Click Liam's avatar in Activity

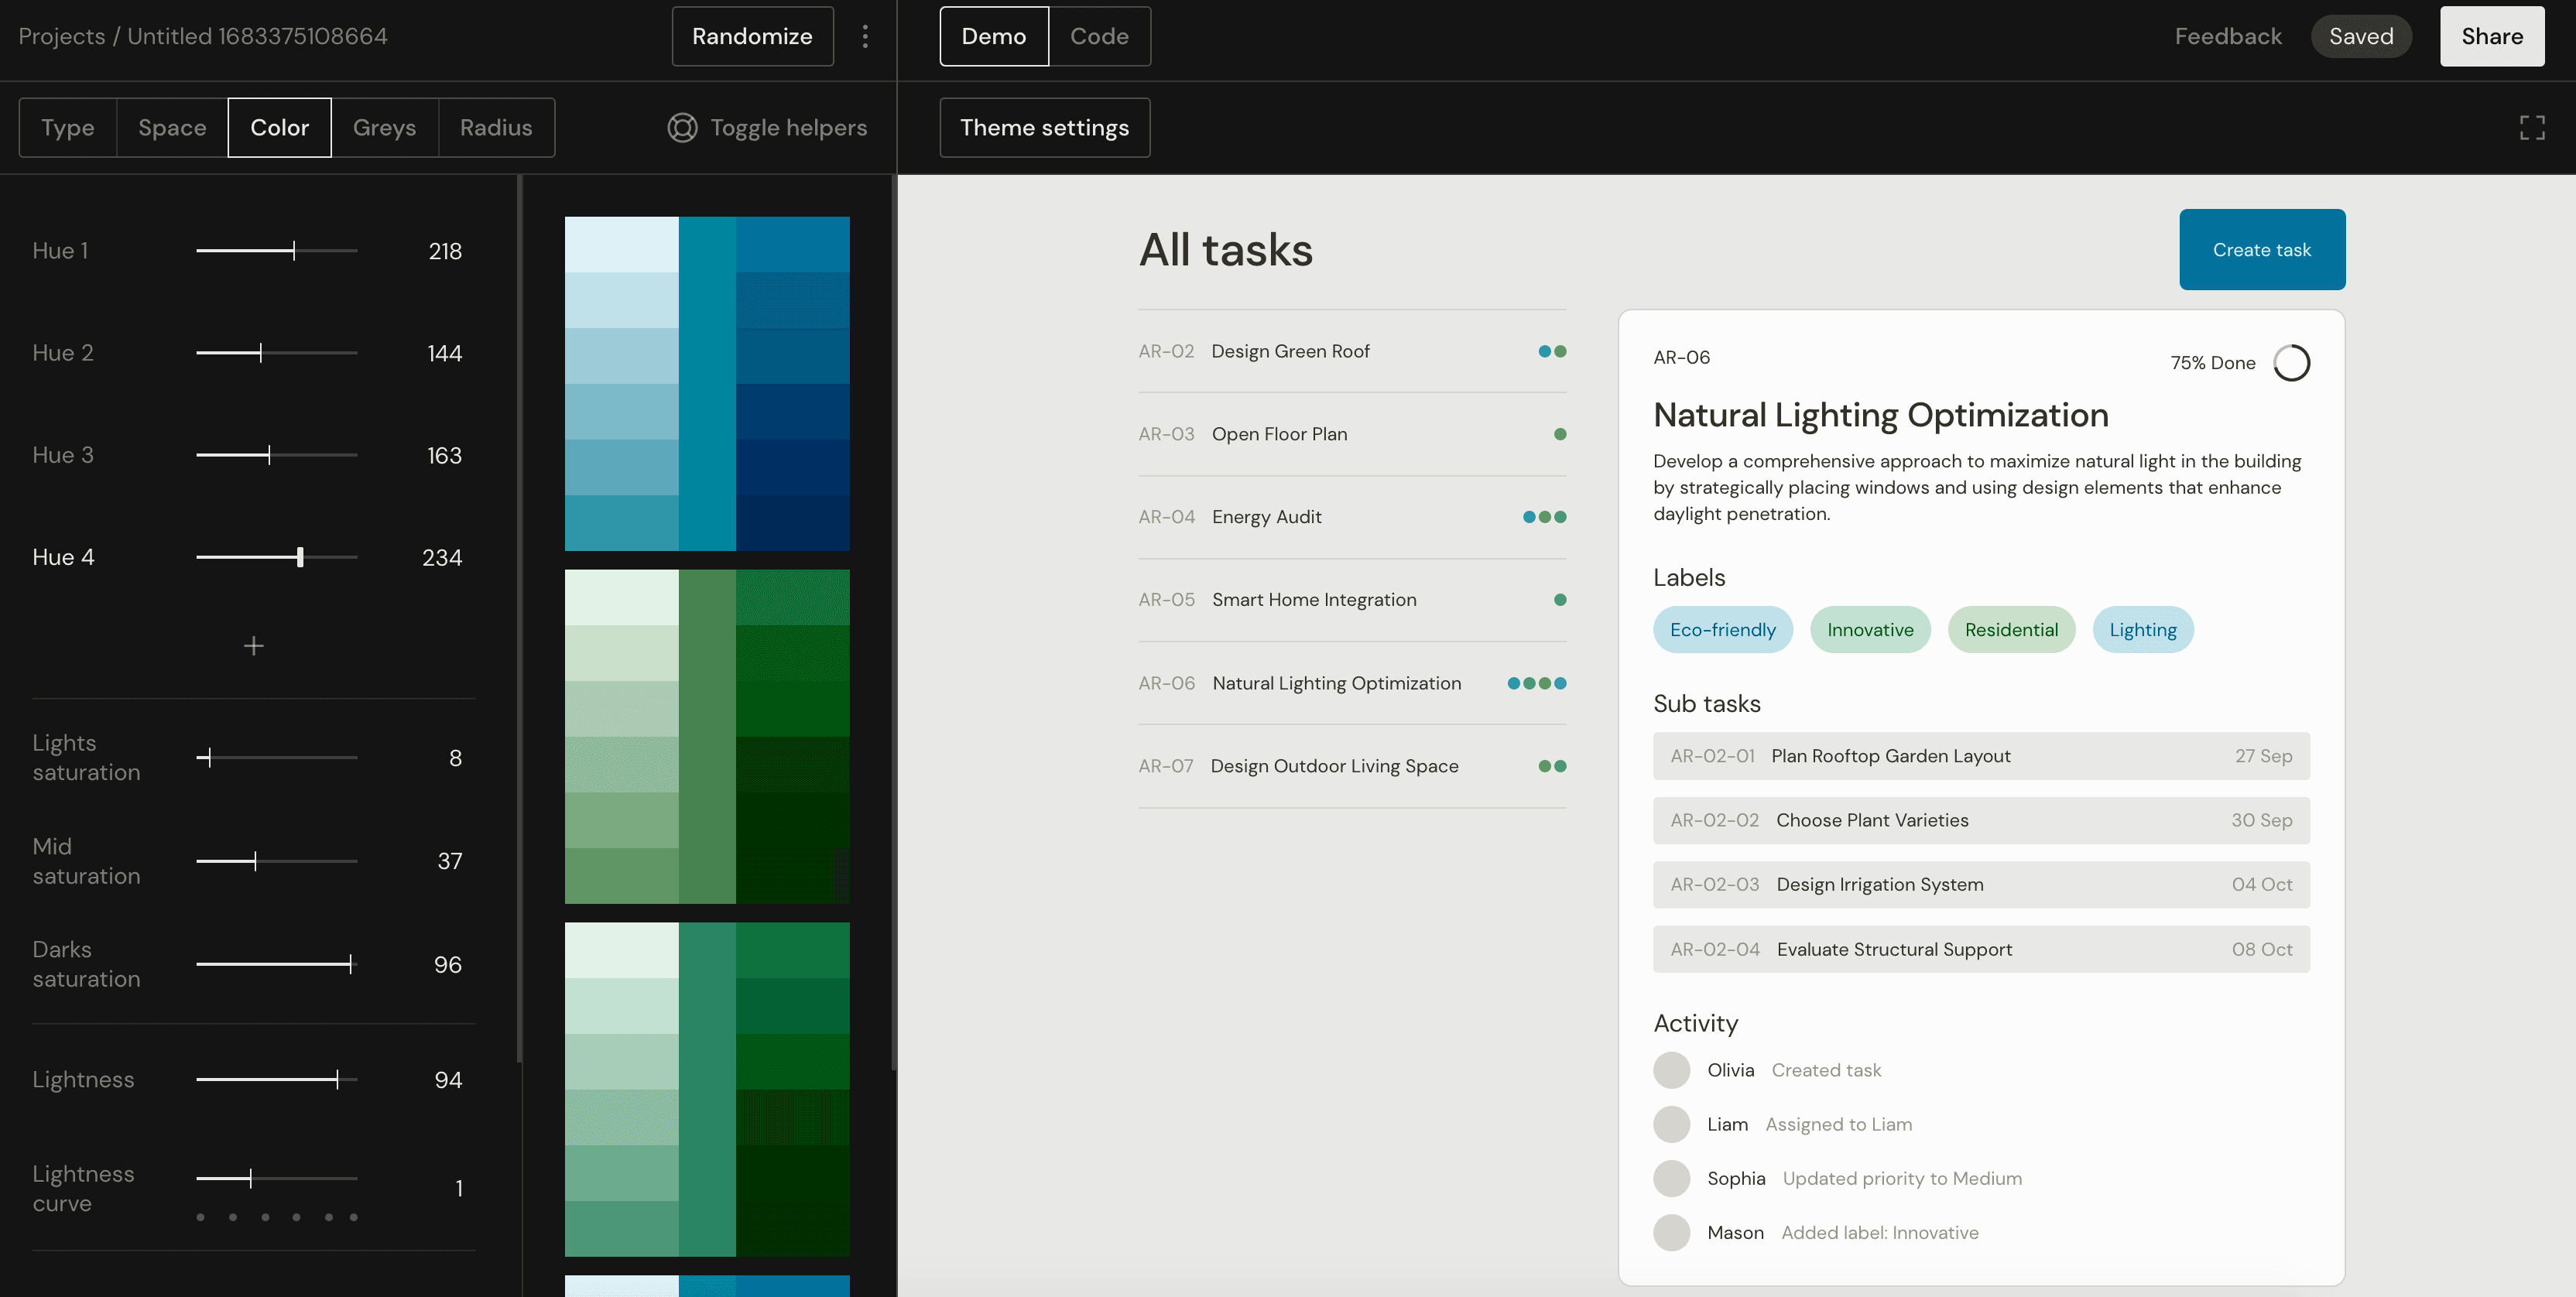pos(1671,1124)
